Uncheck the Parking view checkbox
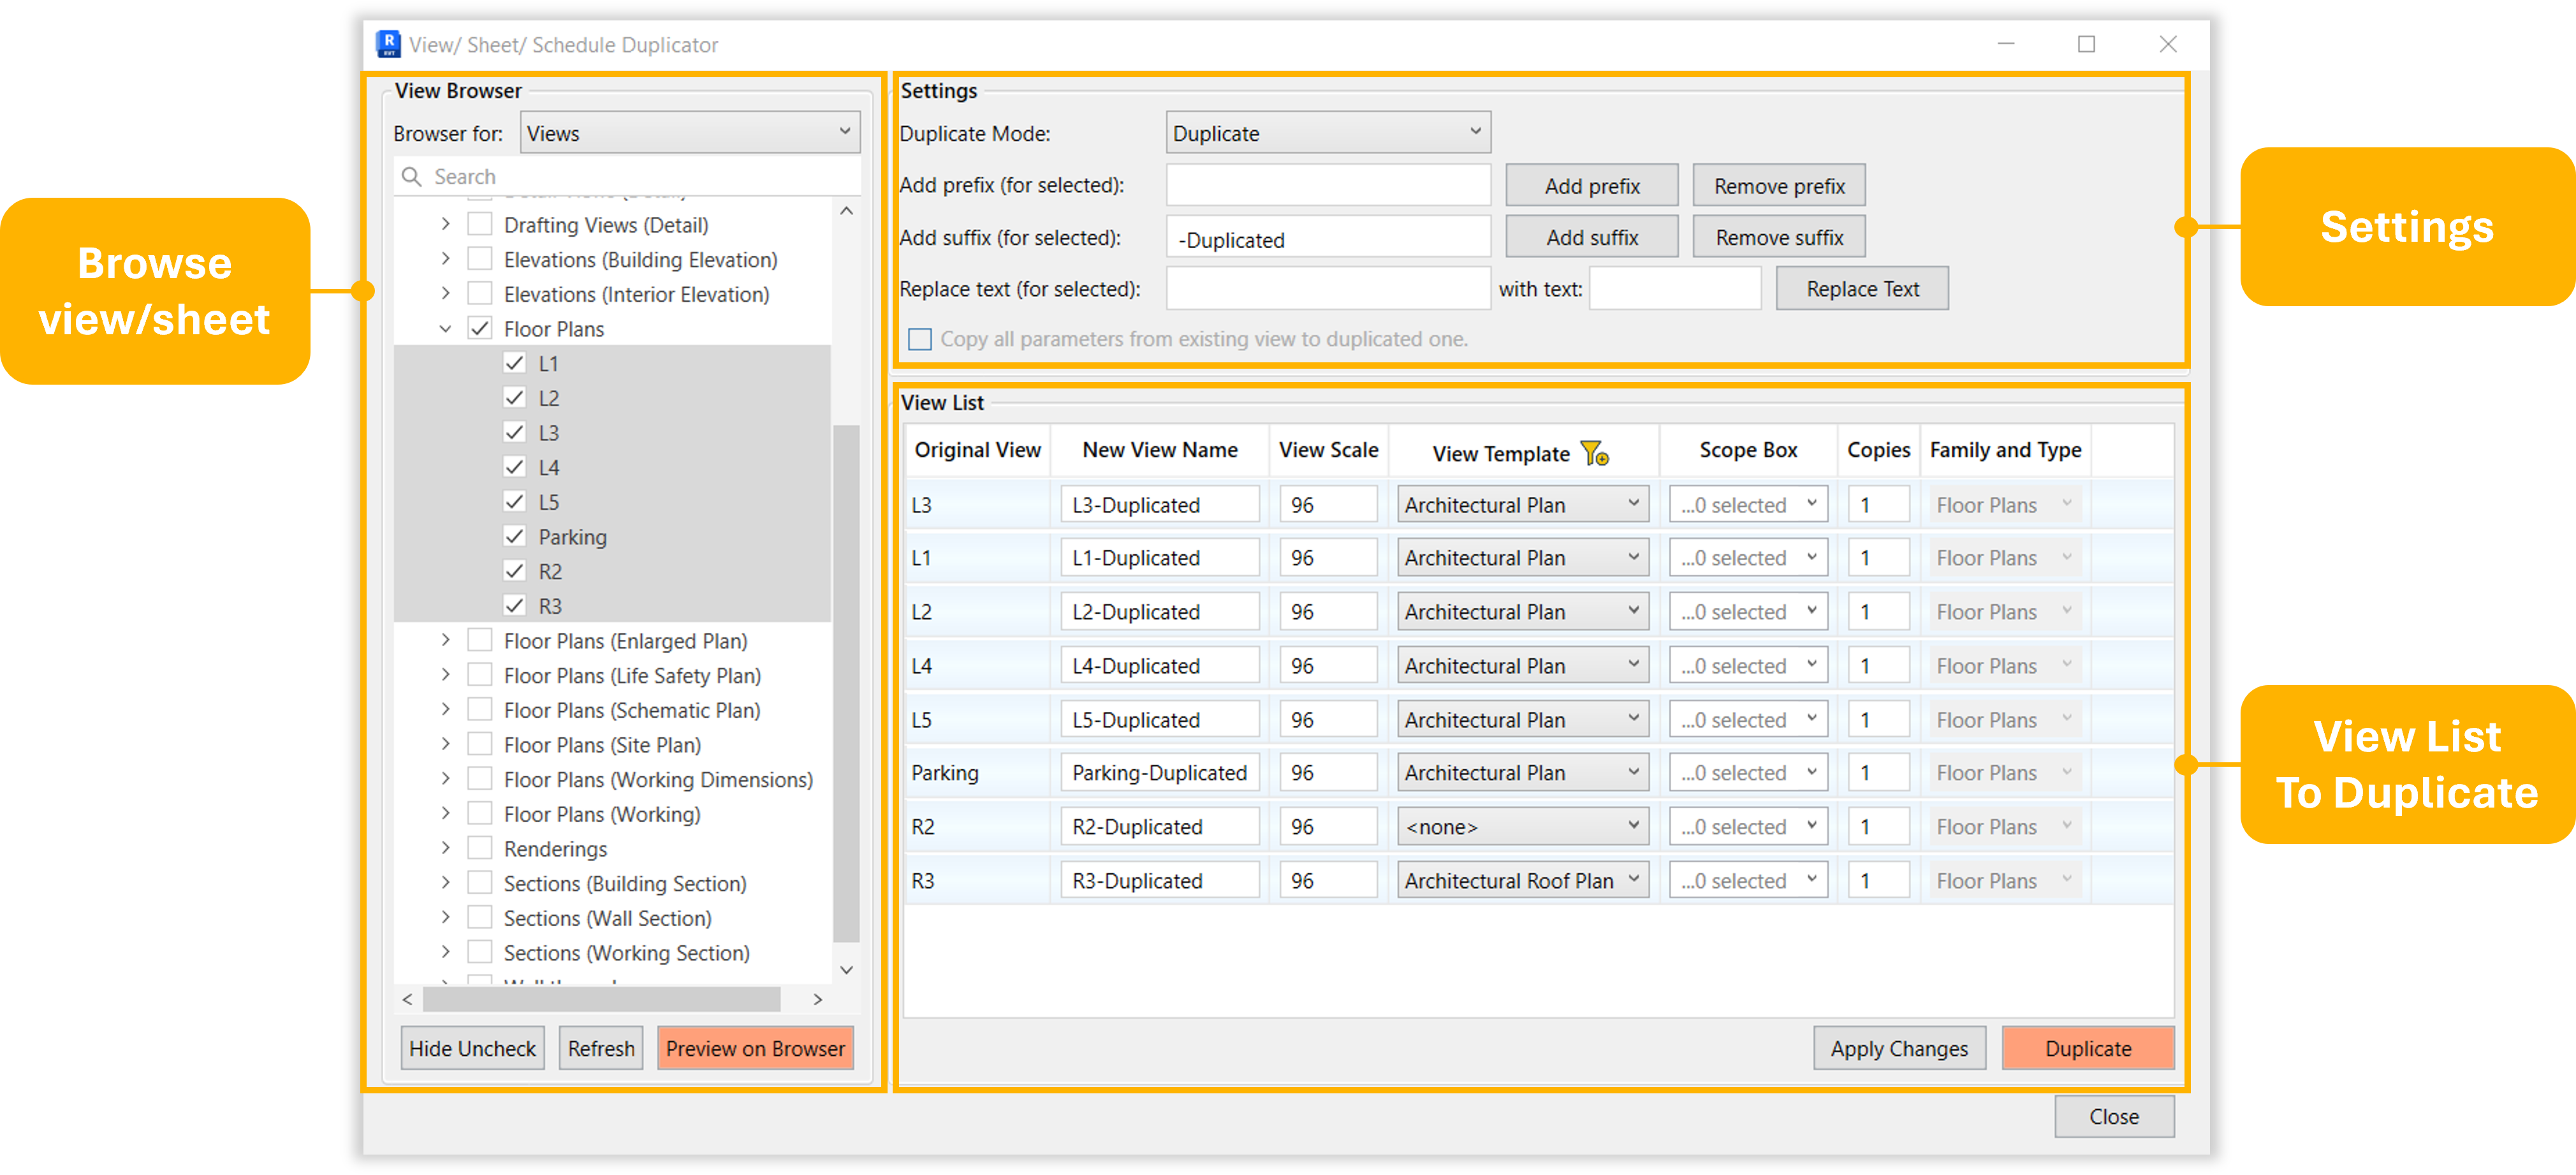The image size is (2576, 1175). 514,536
